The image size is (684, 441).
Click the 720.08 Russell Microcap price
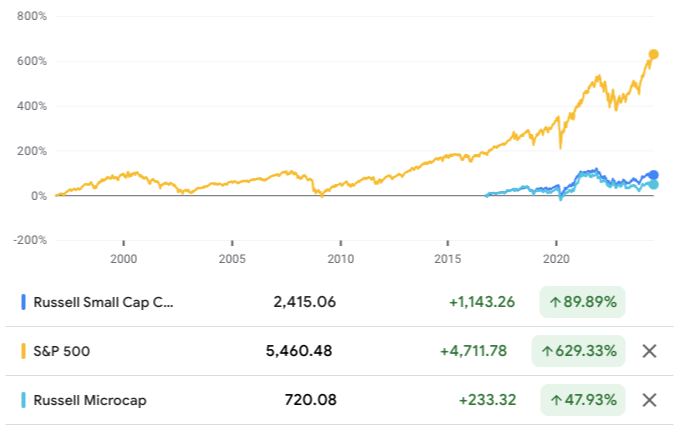click(309, 400)
